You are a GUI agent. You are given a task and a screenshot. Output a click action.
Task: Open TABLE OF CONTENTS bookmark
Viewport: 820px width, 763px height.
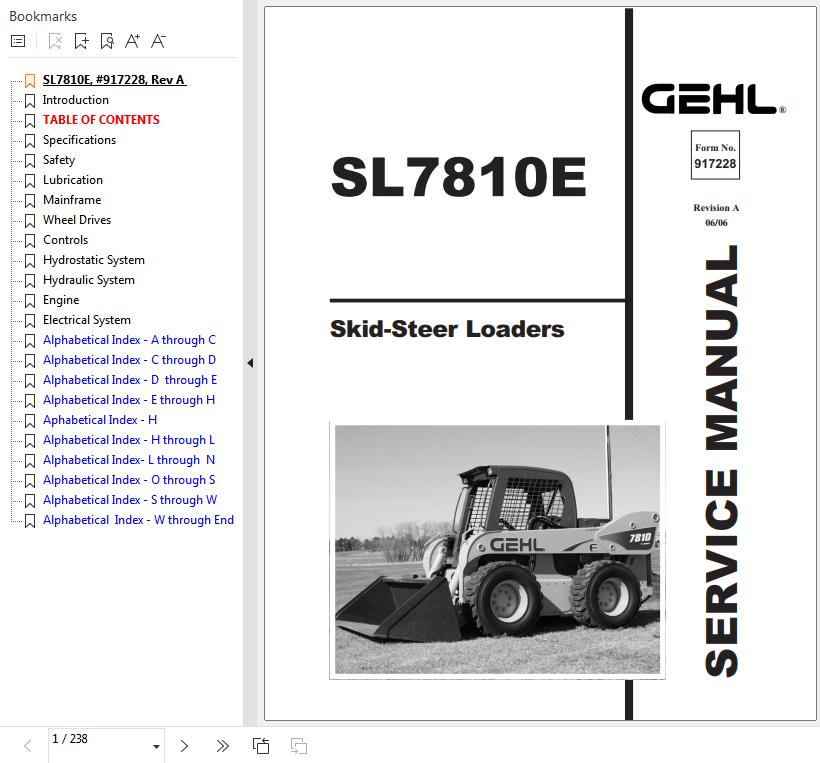pyautogui.click(x=101, y=120)
